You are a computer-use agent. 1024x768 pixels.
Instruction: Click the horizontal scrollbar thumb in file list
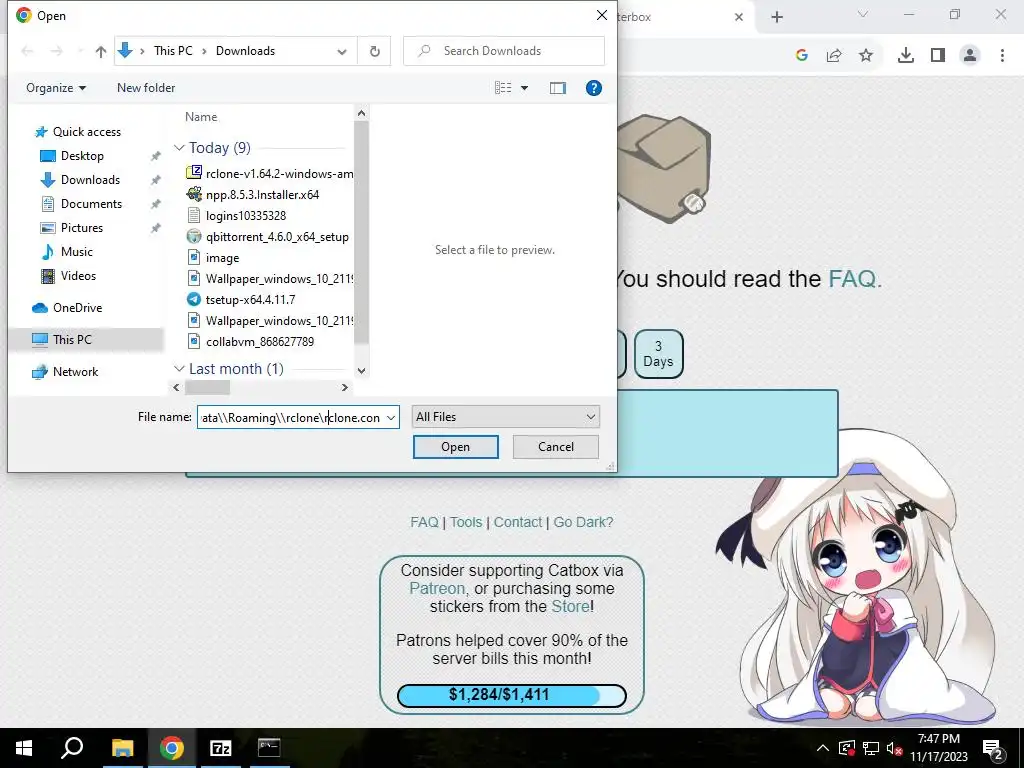(x=207, y=387)
